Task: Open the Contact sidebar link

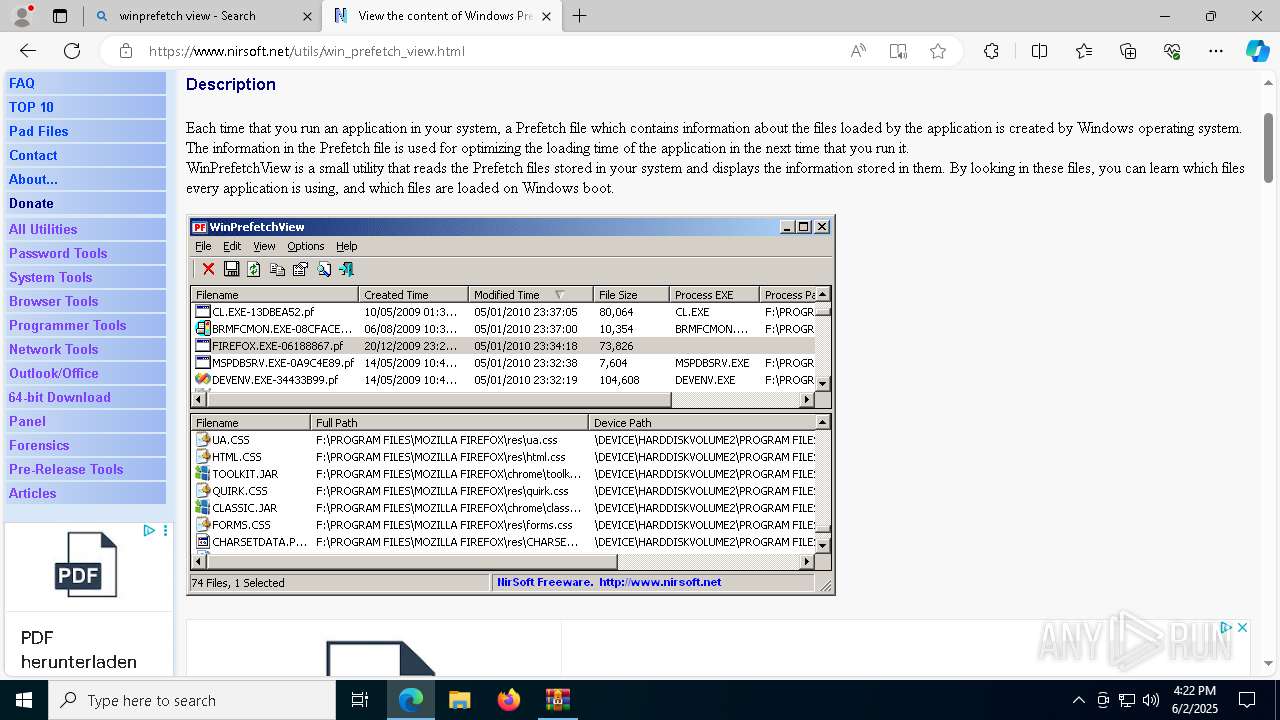Action: [x=33, y=155]
